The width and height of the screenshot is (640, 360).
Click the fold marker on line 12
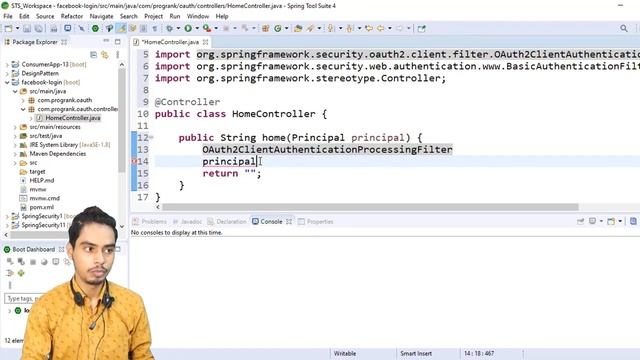point(151,138)
